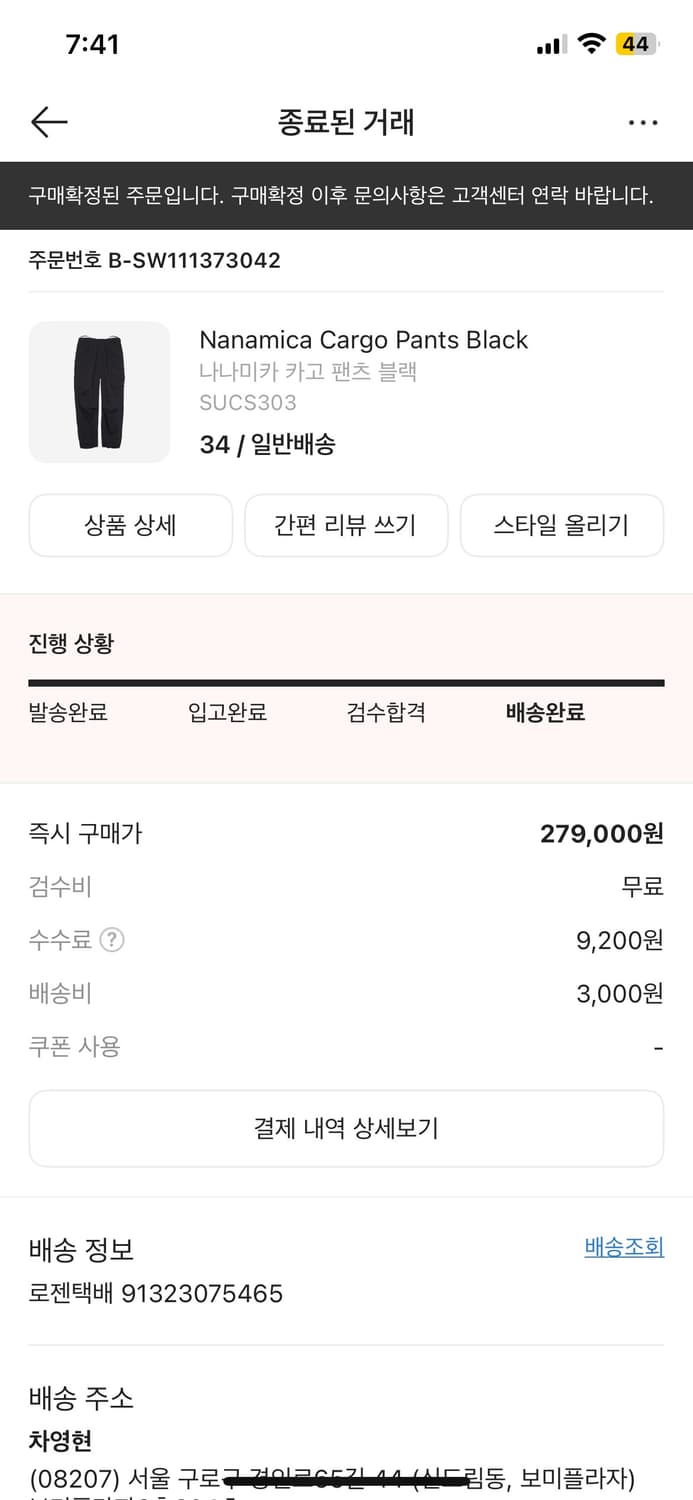Tap the battery indicator showing 44
This screenshot has width=693, height=1500.
click(637, 43)
